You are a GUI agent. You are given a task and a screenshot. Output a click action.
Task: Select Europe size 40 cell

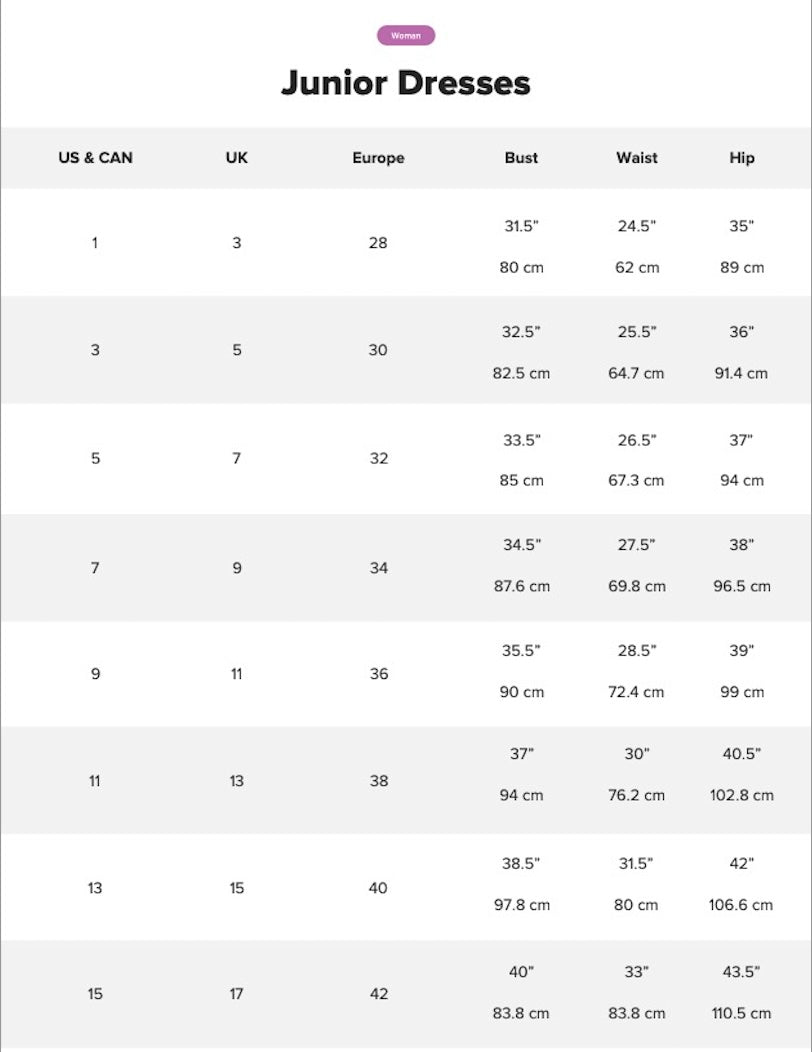(x=378, y=888)
